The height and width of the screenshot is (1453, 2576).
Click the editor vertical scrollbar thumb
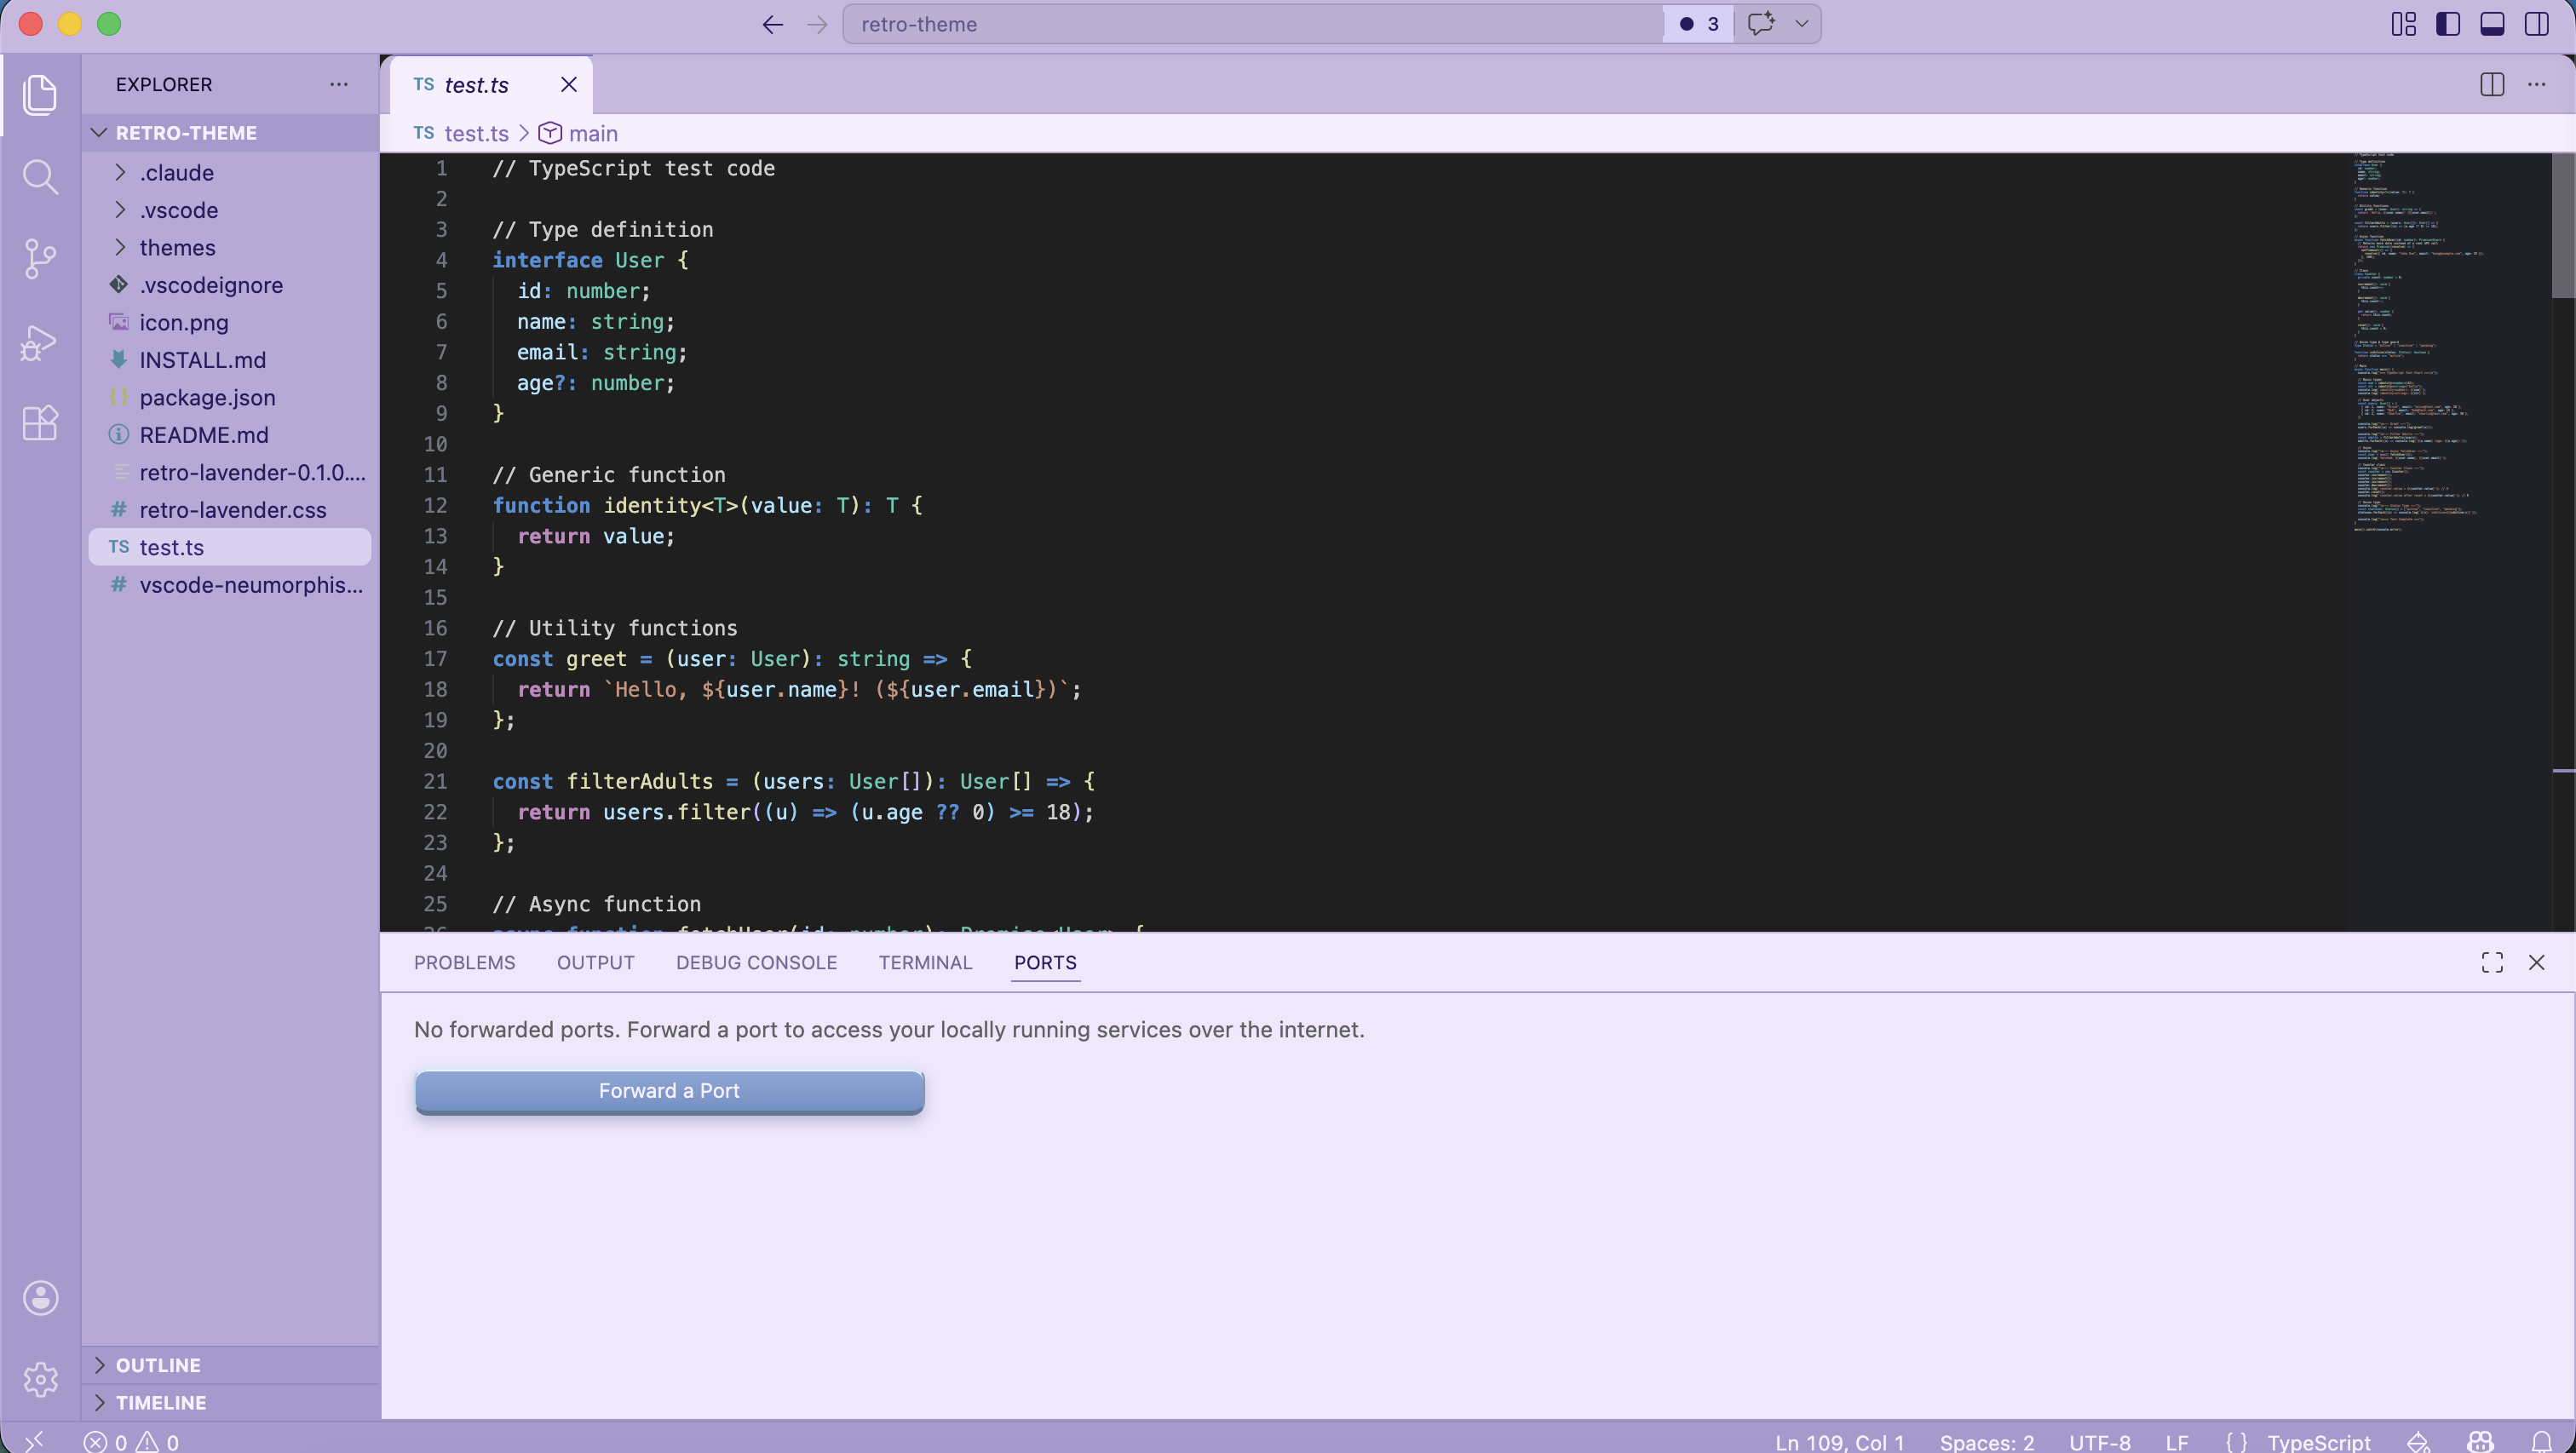point(2562,225)
